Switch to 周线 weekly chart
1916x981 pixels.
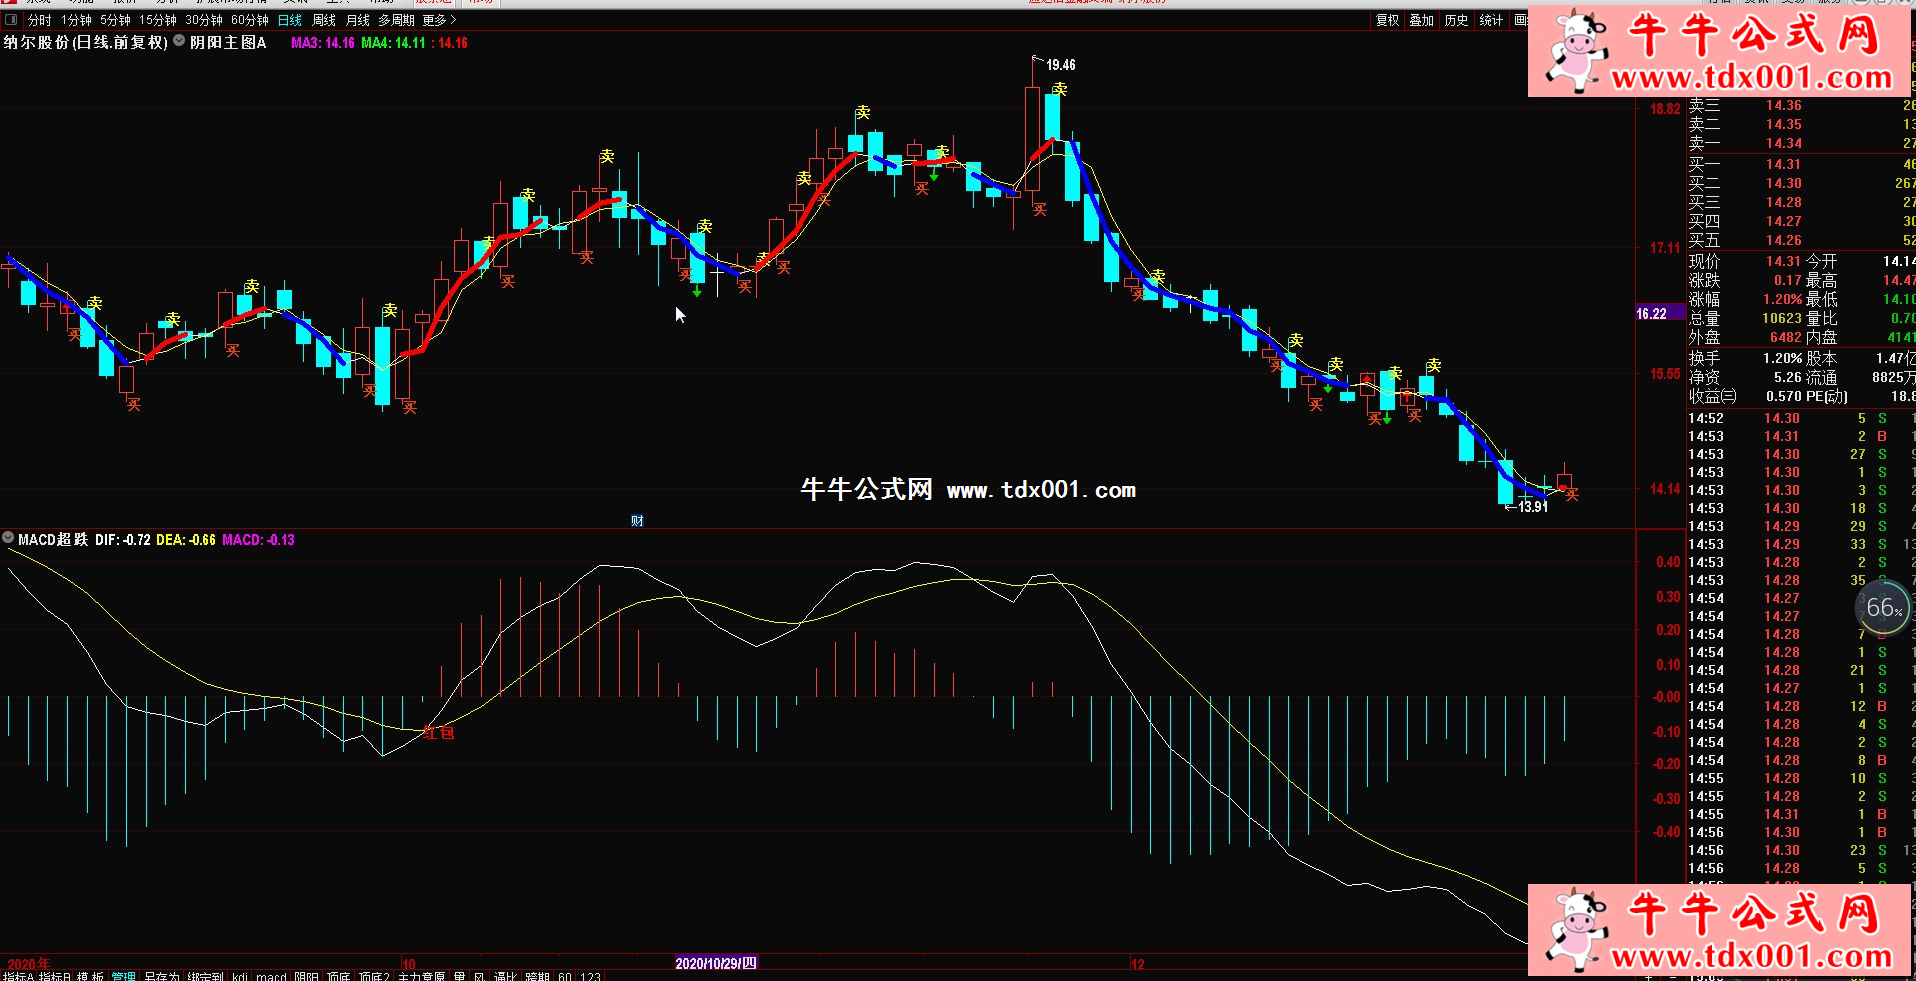(324, 20)
